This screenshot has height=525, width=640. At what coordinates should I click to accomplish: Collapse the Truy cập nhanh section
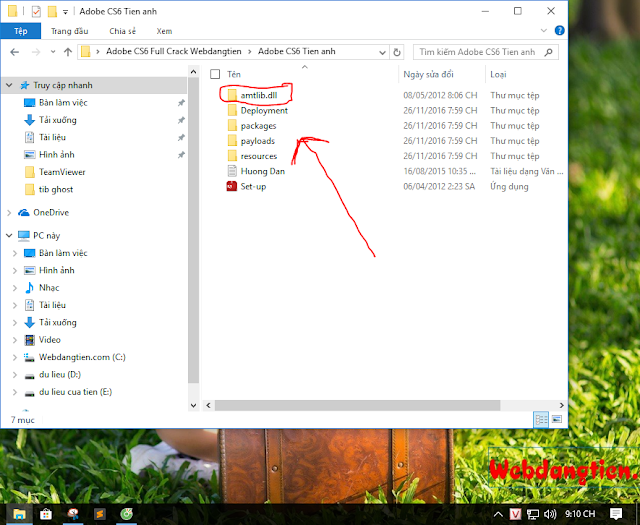pyautogui.click(x=9, y=85)
